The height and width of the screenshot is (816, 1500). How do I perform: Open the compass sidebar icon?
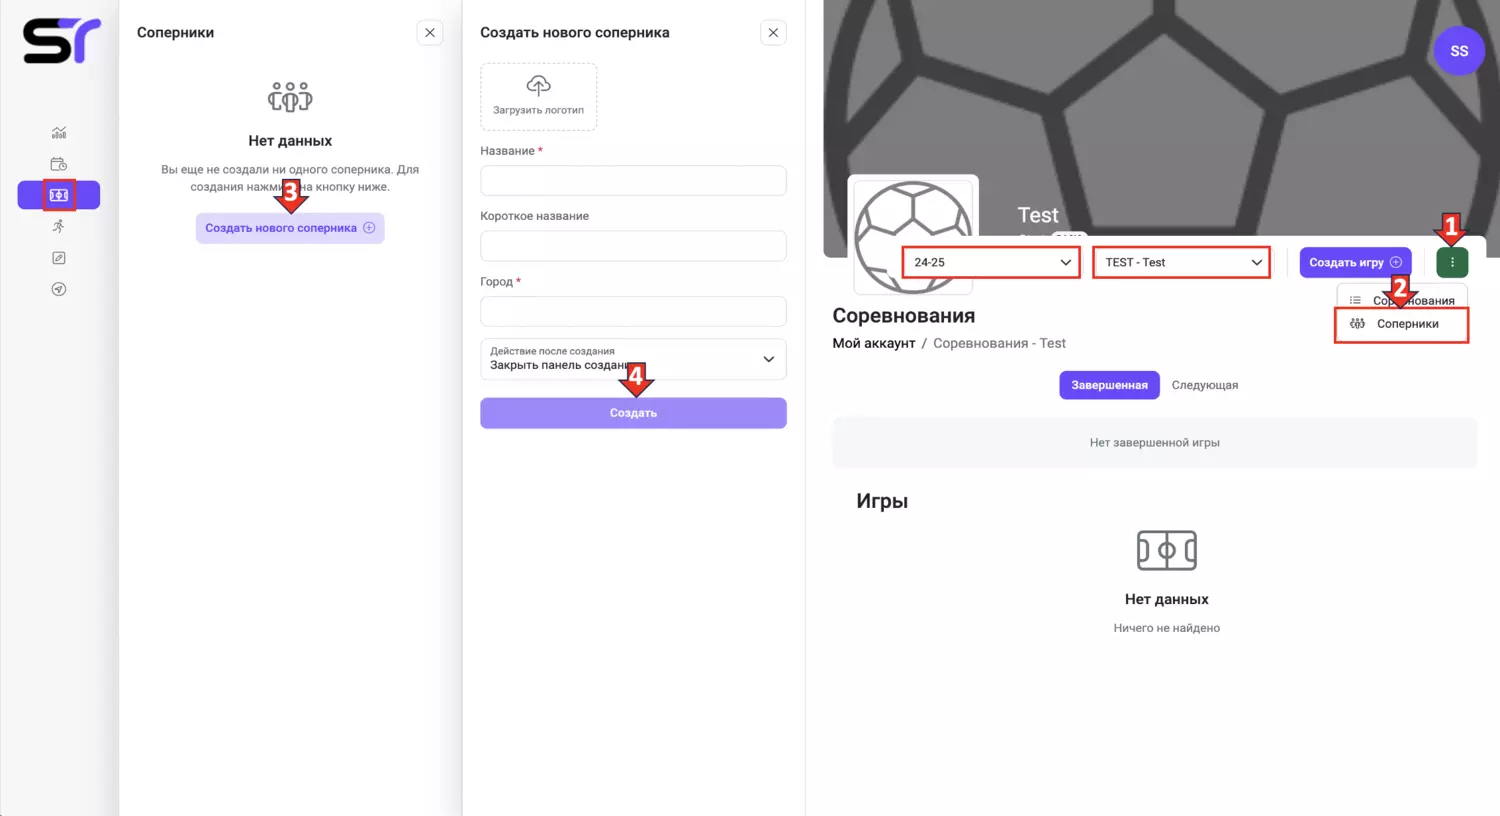(x=59, y=289)
